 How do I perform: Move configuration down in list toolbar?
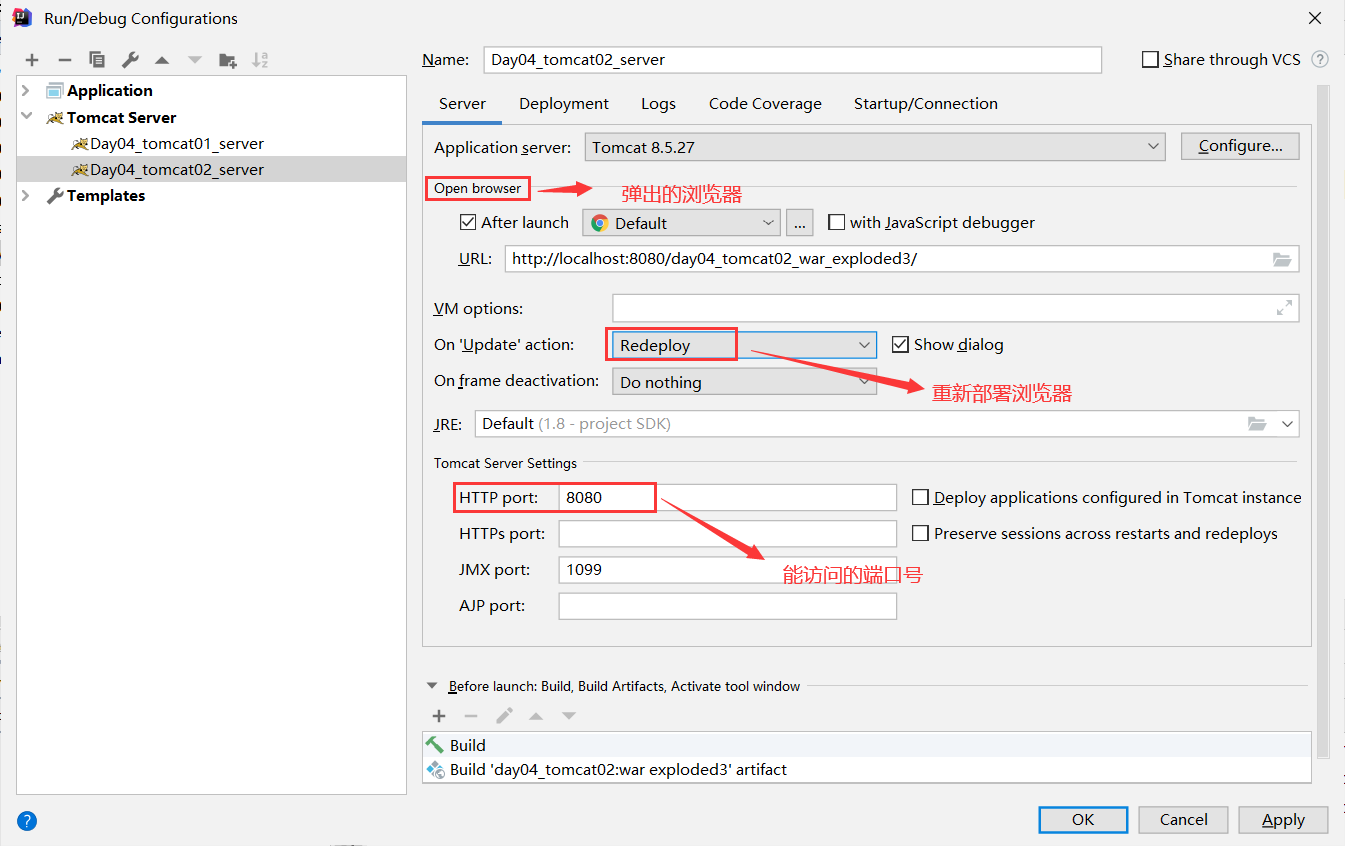(x=195, y=60)
